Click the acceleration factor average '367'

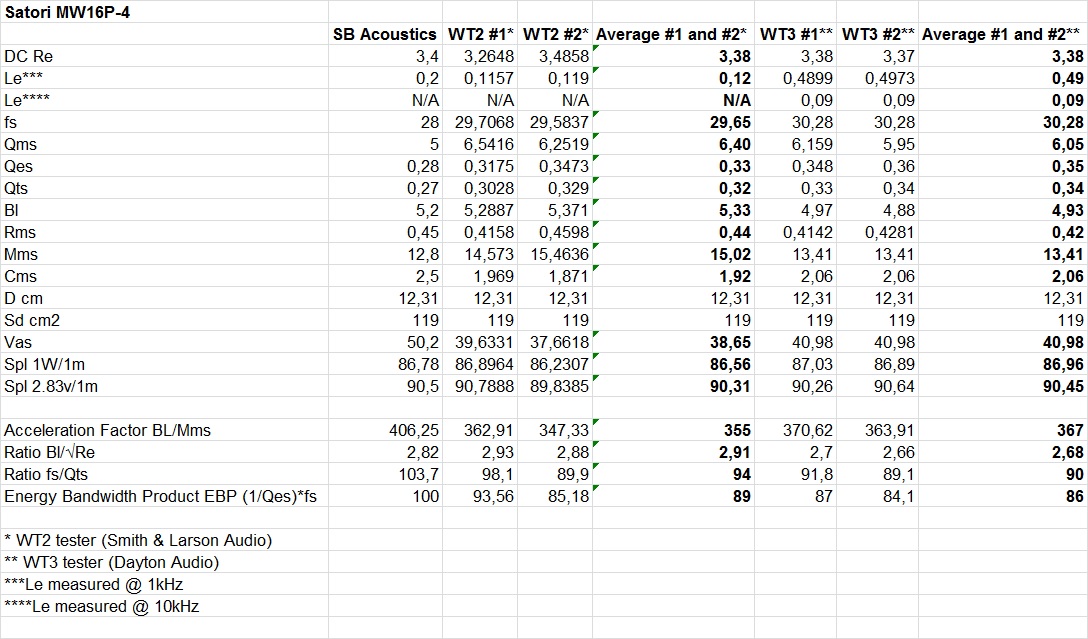click(x=1071, y=431)
